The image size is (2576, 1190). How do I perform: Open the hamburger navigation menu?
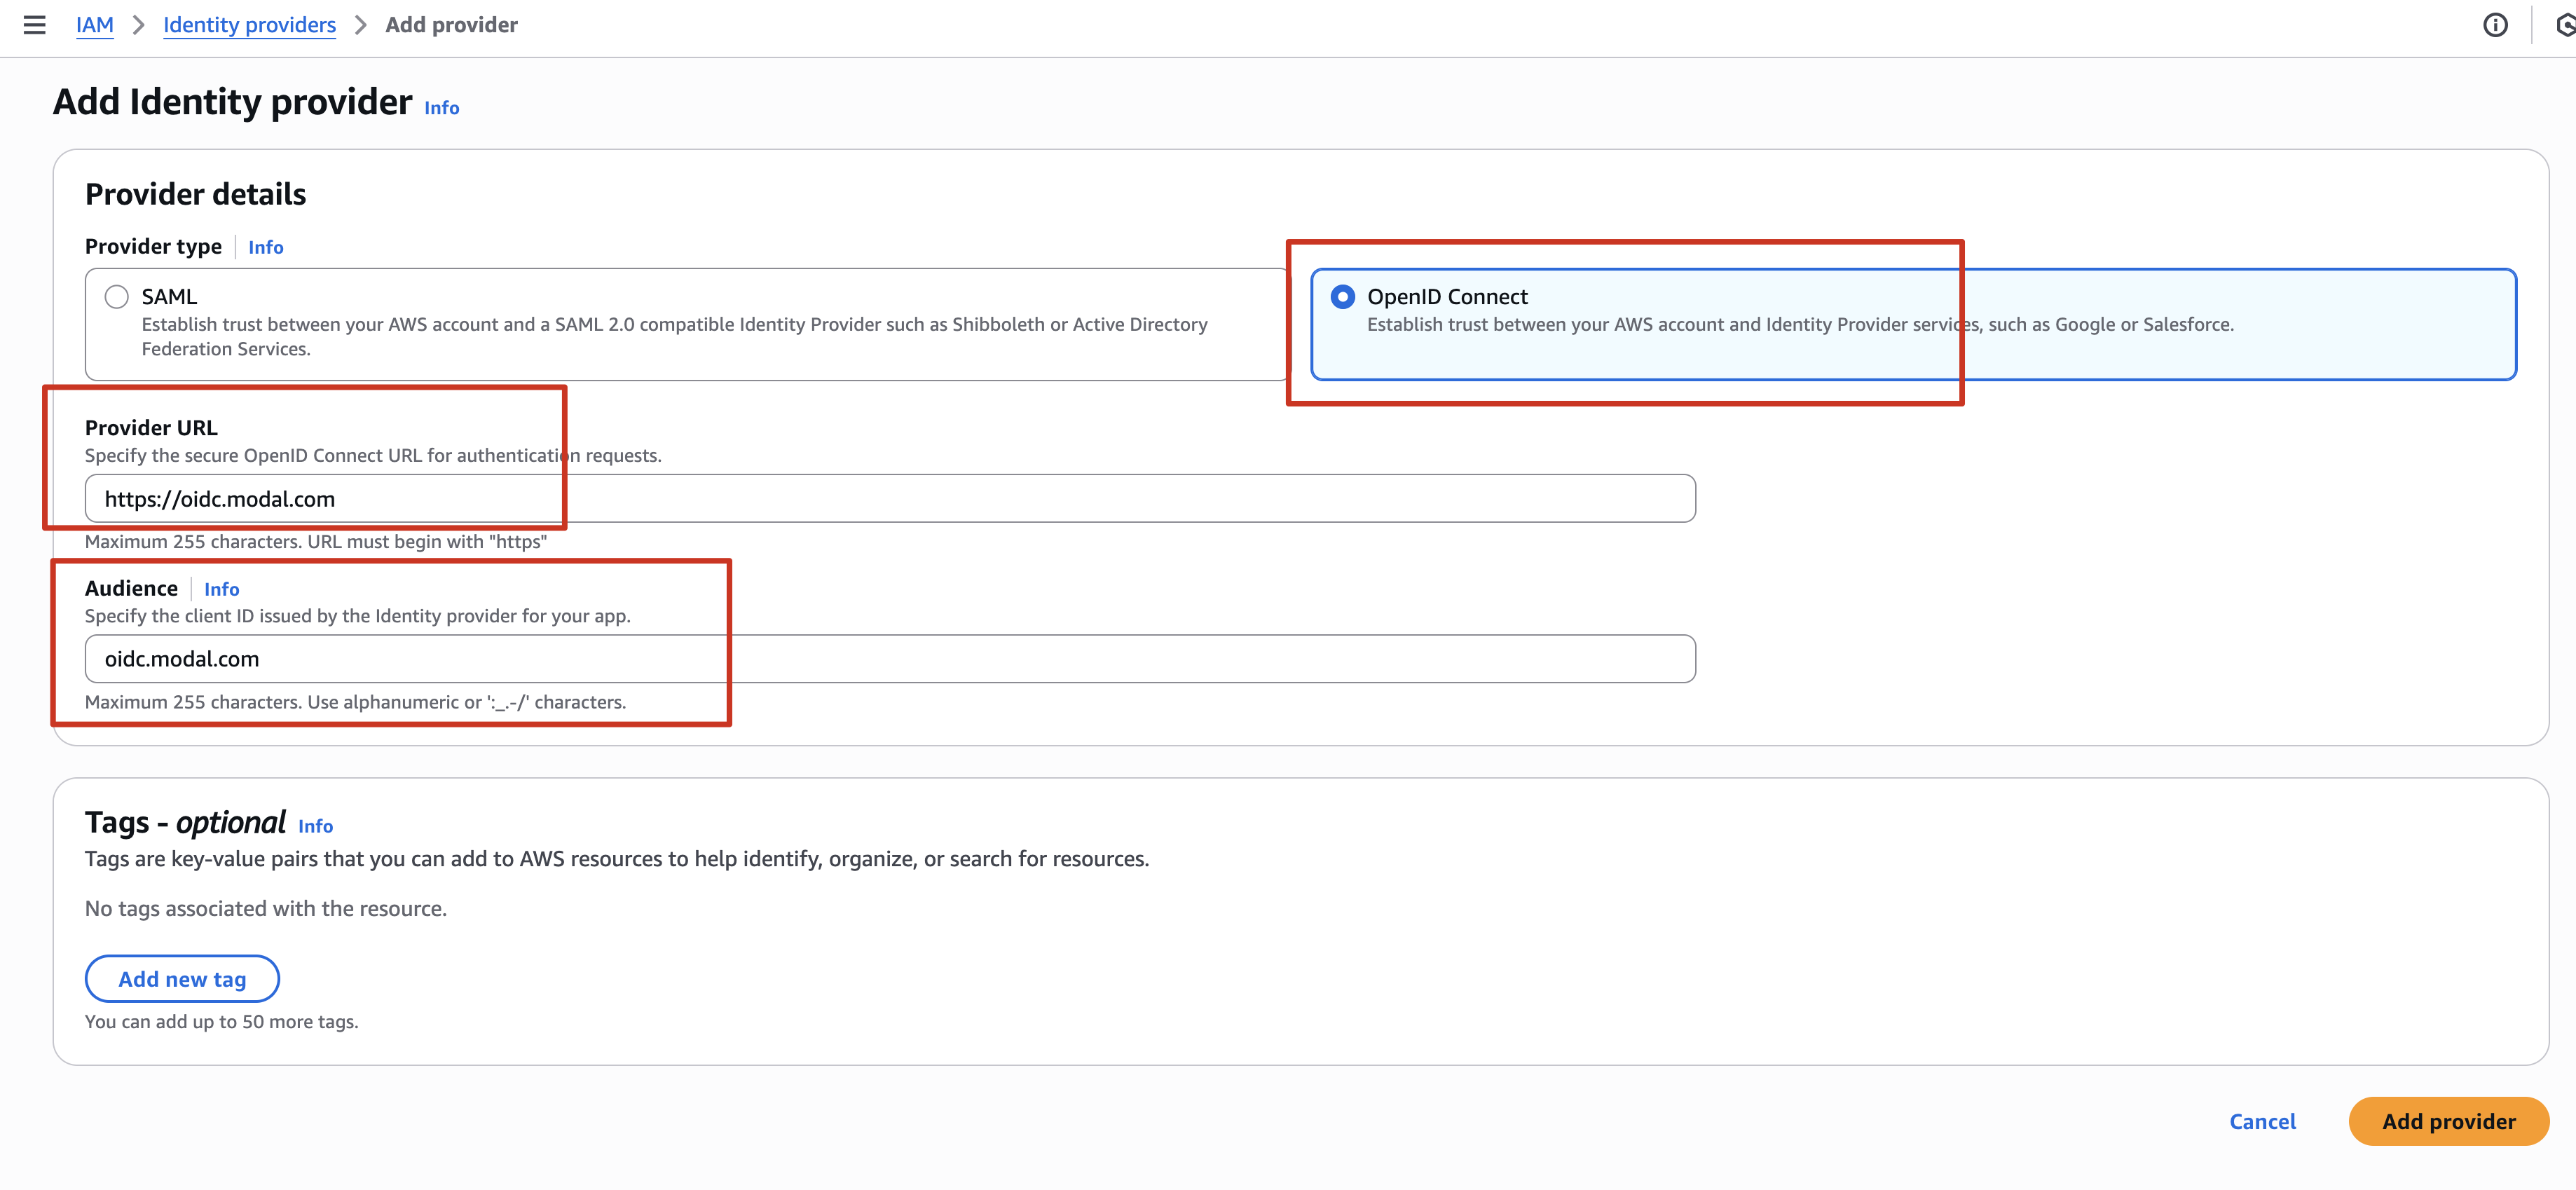pyautogui.click(x=35, y=25)
